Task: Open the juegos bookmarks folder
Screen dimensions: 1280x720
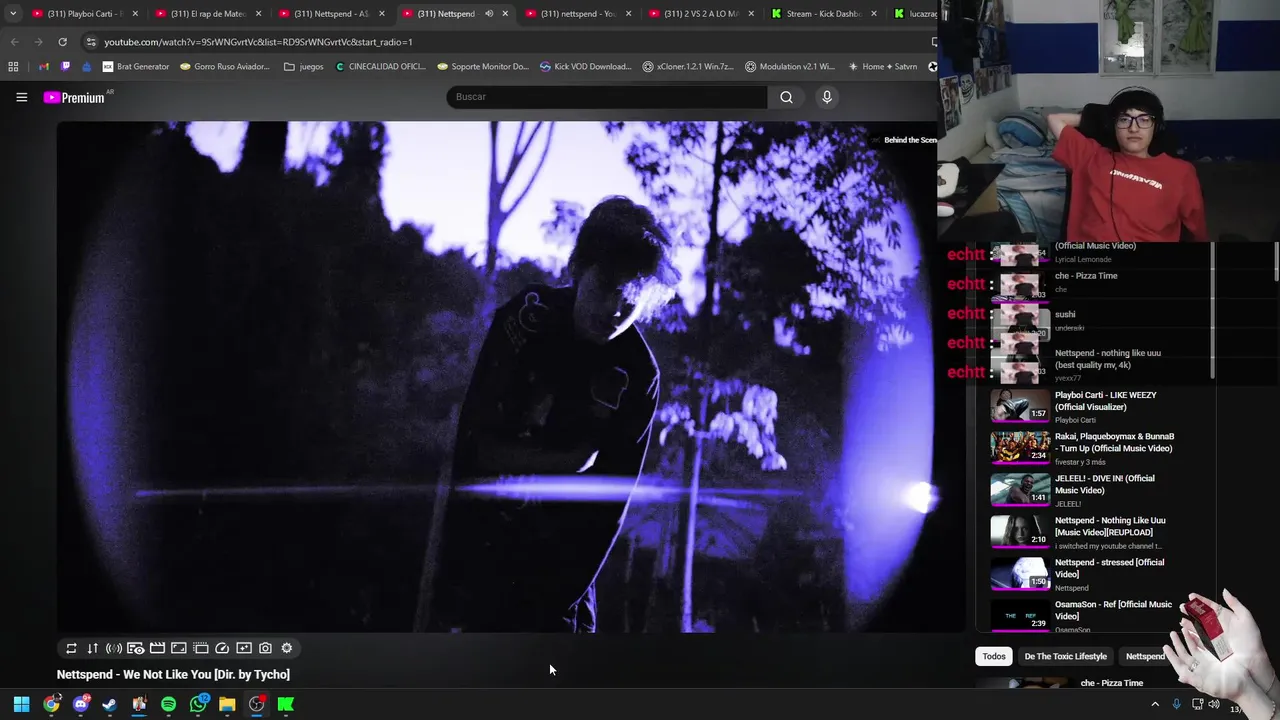Action: pyautogui.click(x=304, y=67)
